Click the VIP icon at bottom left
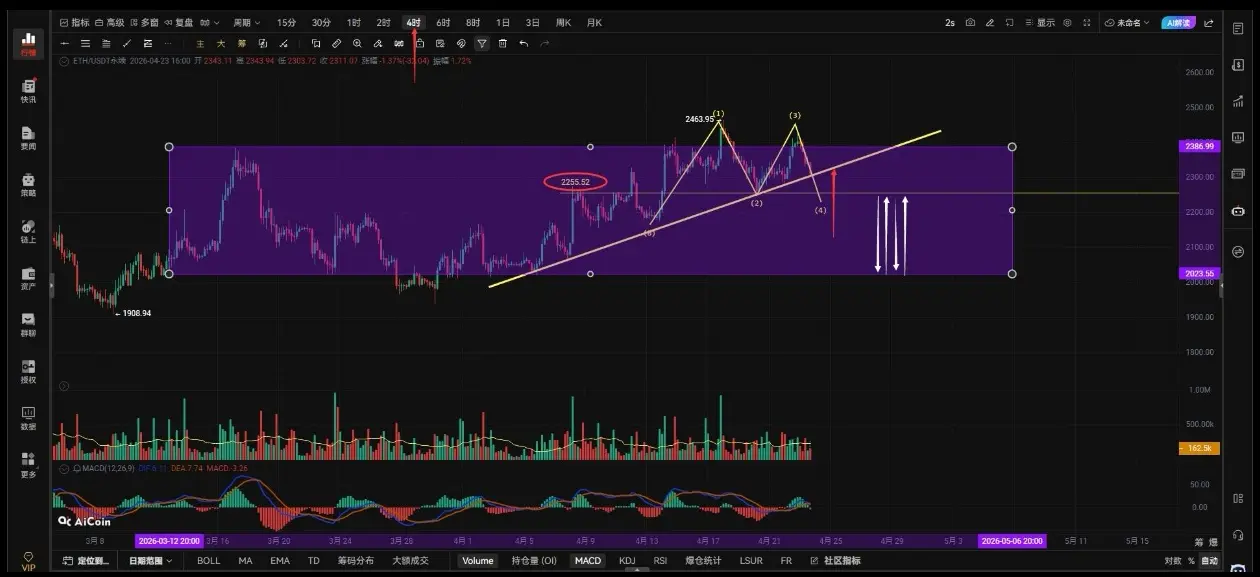The height and width of the screenshot is (577, 1260). 28,560
